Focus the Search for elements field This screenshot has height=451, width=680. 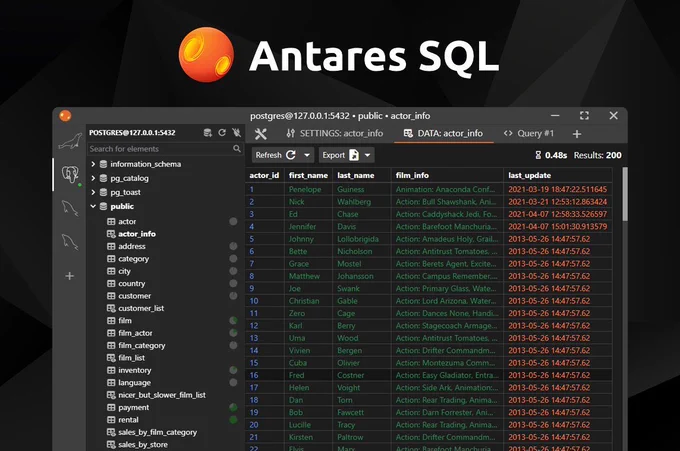pos(165,149)
